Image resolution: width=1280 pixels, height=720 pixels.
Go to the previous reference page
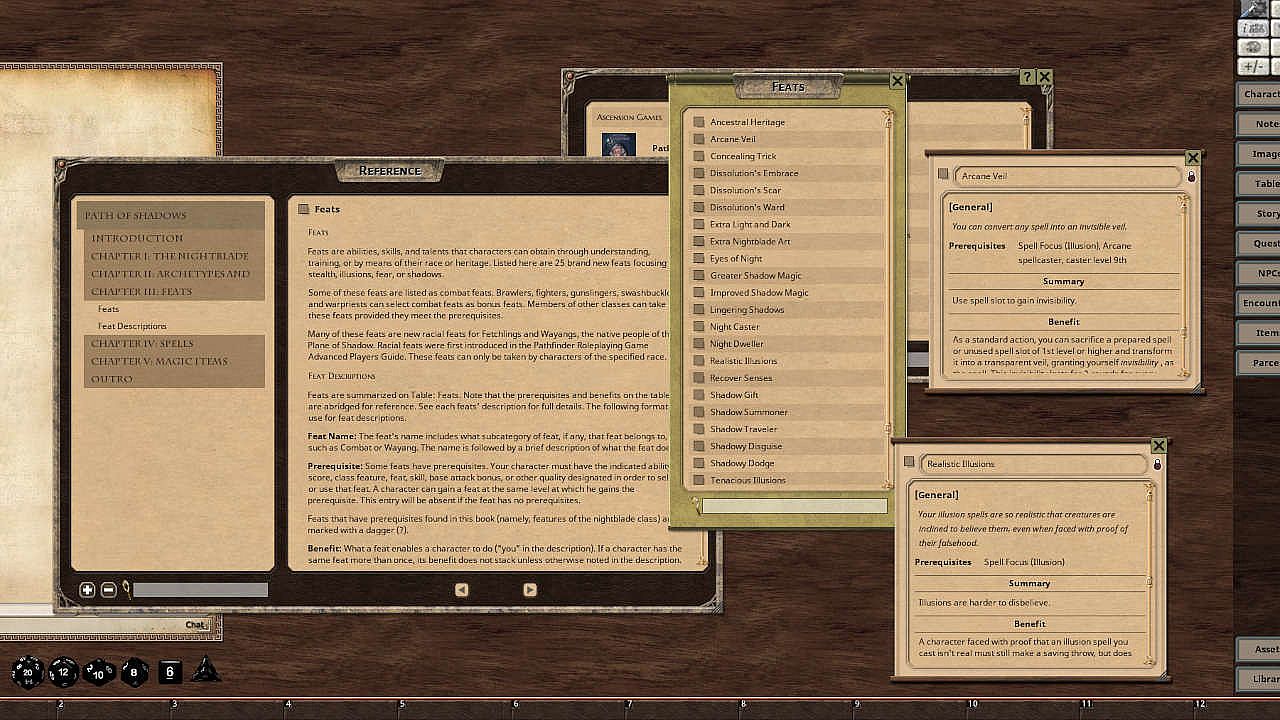point(461,590)
